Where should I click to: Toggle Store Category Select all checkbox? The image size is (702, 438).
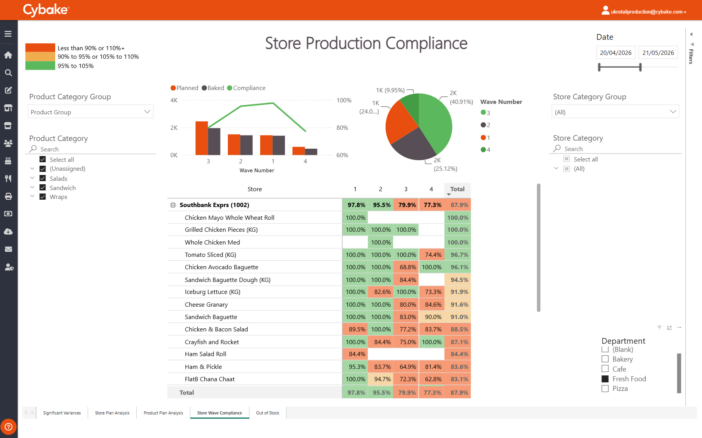coord(566,159)
